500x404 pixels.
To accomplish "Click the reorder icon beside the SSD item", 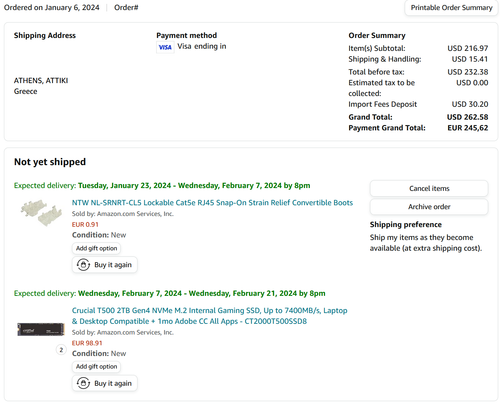I will pos(83,383).
